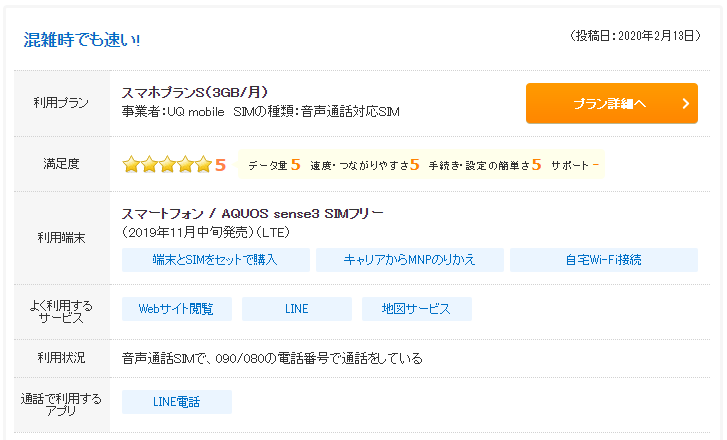Click the 利用端末 row label
The image size is (727, 440).
pyautogui.click(x=61, y=238)
